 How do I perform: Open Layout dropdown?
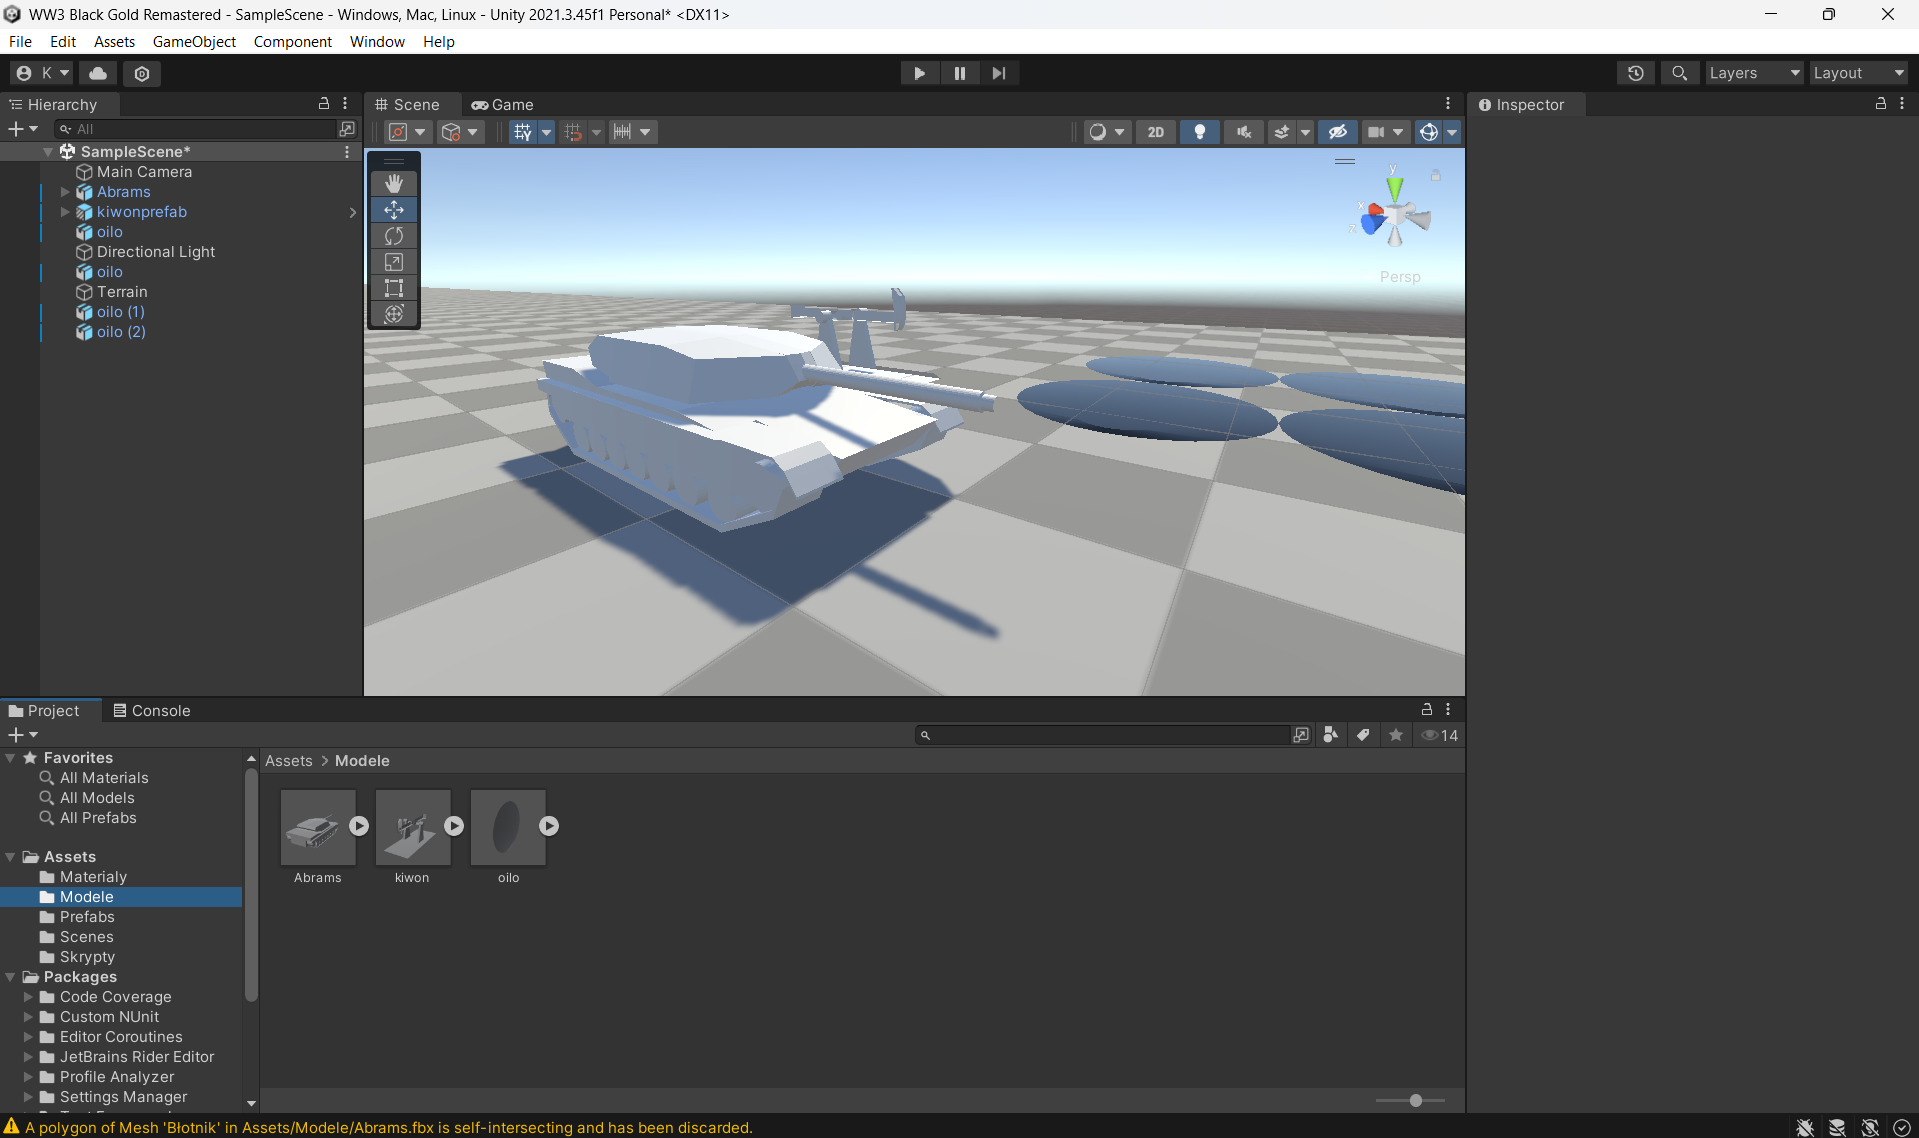(1858, 73)
